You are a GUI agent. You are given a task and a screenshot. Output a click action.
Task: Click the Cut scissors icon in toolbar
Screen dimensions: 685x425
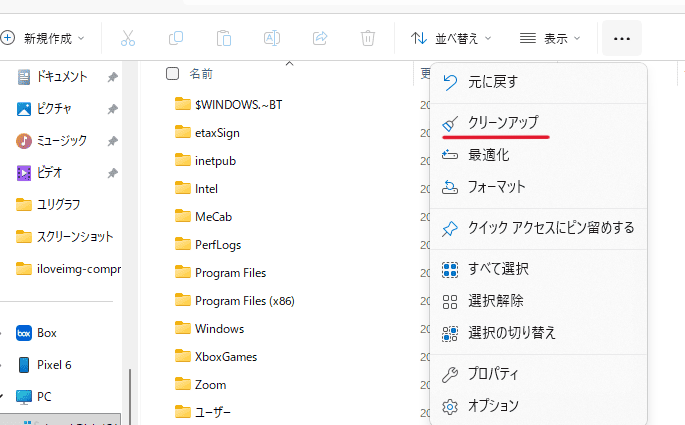pos(128,38)
